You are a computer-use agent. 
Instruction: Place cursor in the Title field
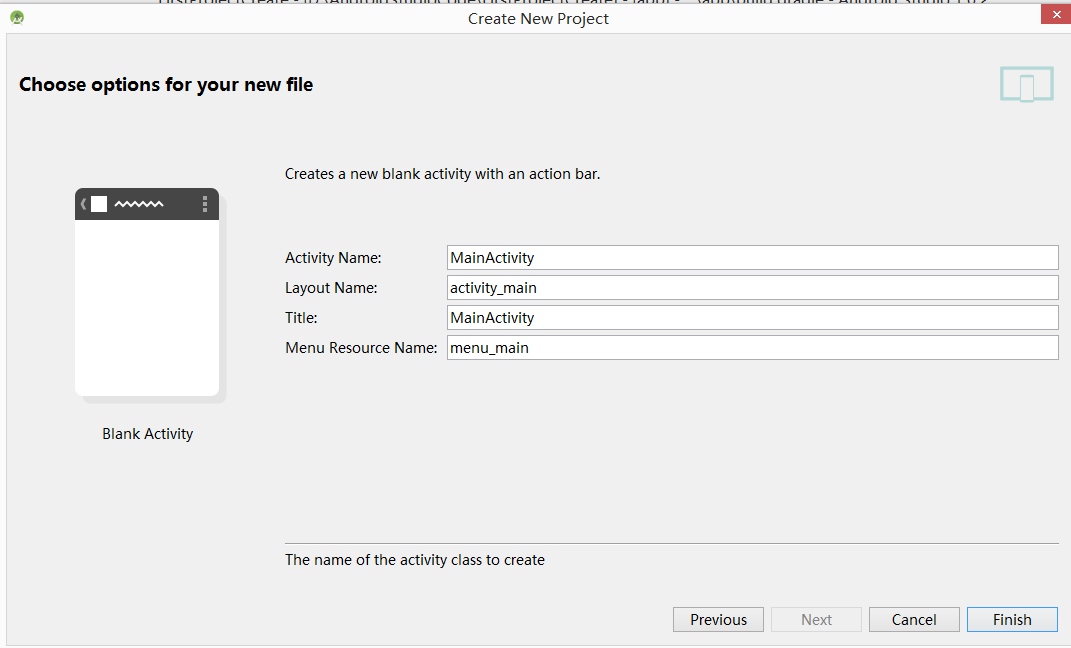point(752,318)
